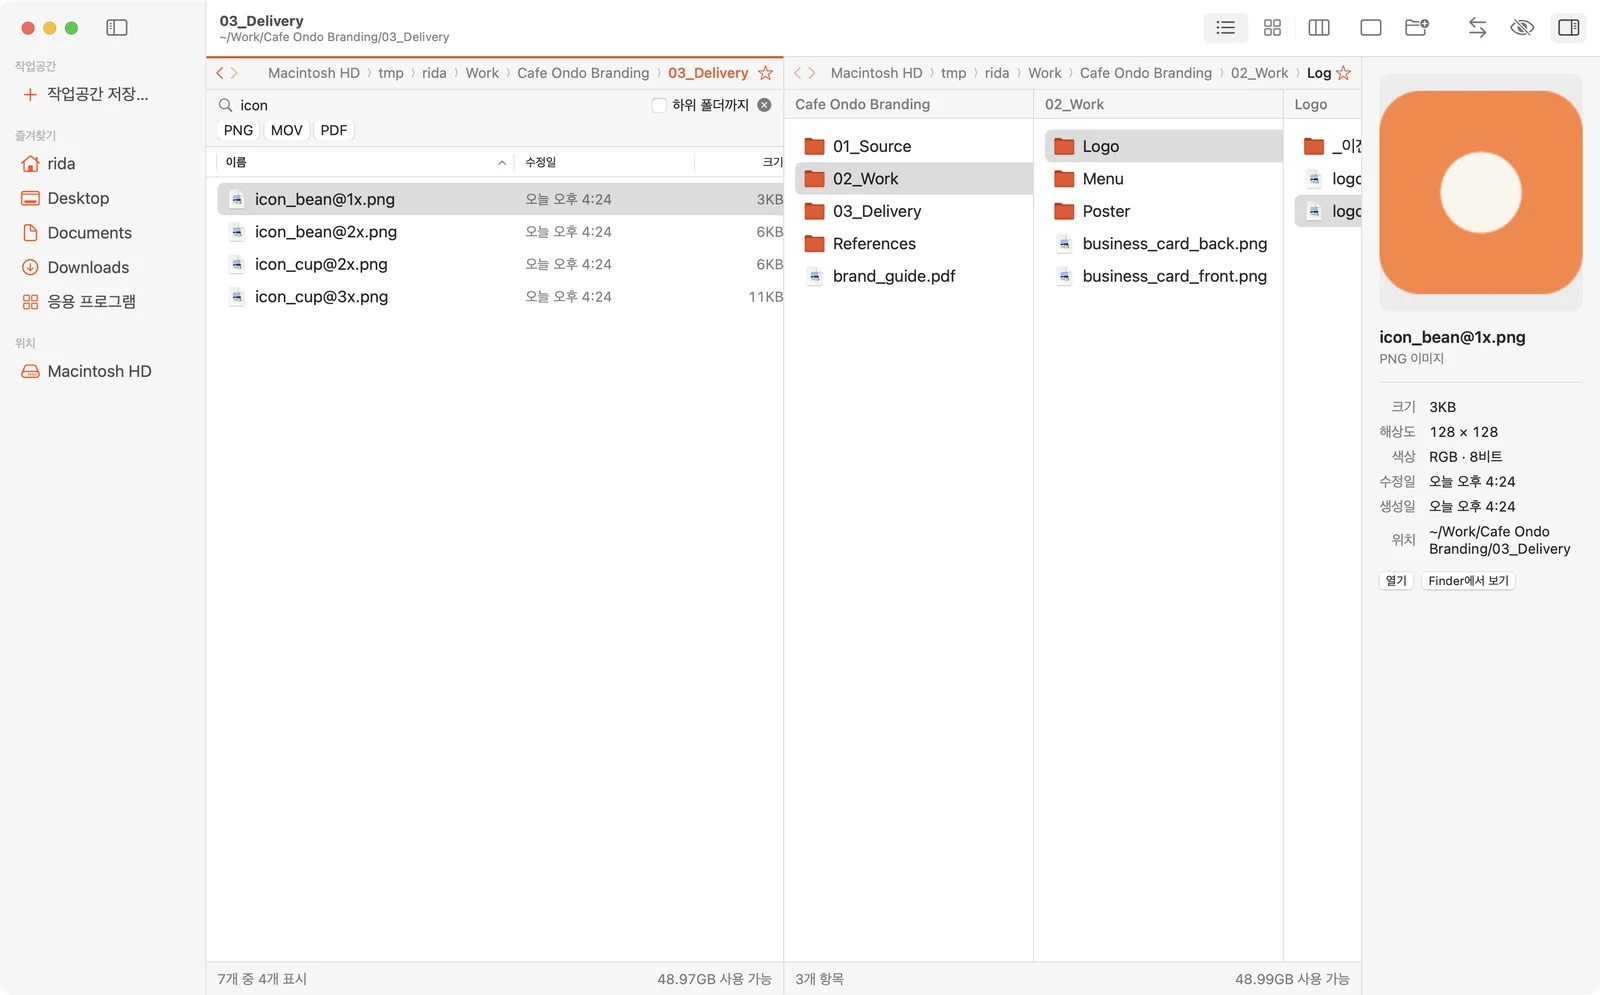Select icon_cup@3x.png file row
The width and height of the screenshot is (1600, 995).
(500, 297)
